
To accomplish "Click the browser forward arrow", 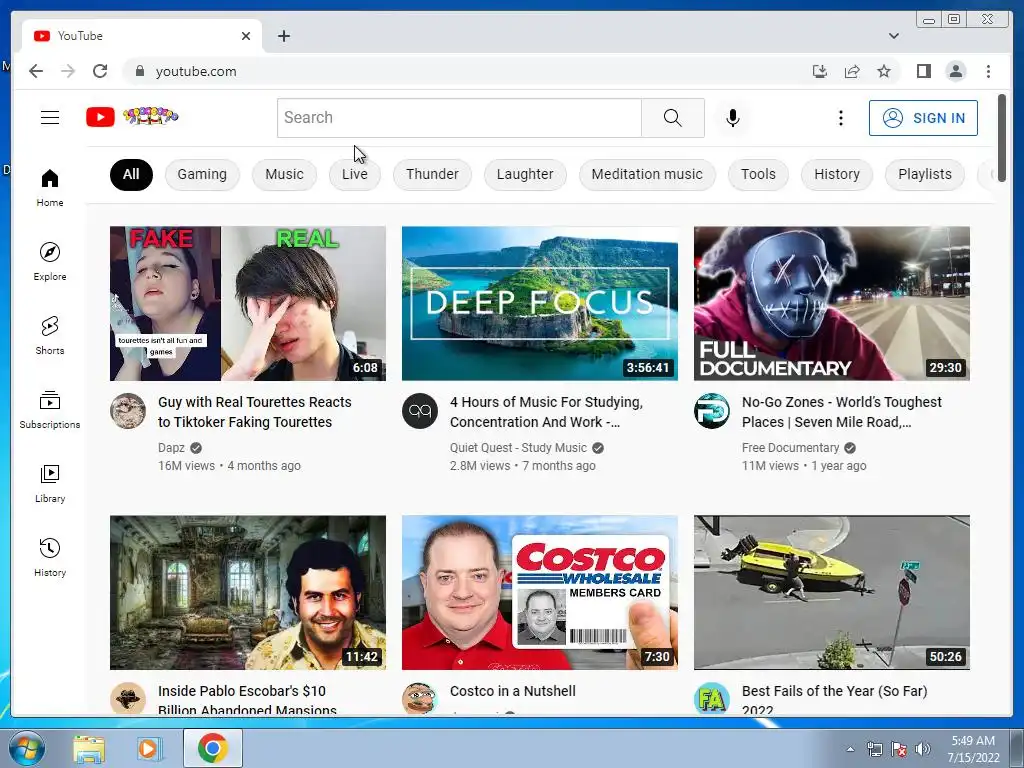I will tap(68, 71).
